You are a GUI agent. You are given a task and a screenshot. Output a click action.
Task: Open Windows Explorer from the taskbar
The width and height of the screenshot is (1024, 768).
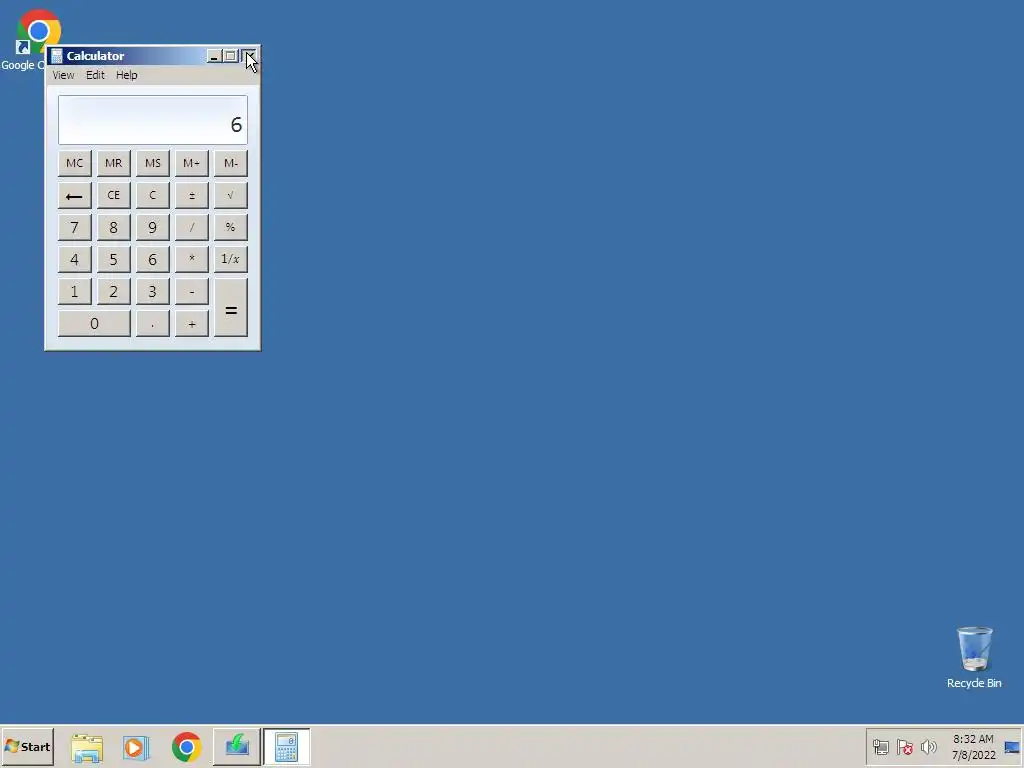87,747
